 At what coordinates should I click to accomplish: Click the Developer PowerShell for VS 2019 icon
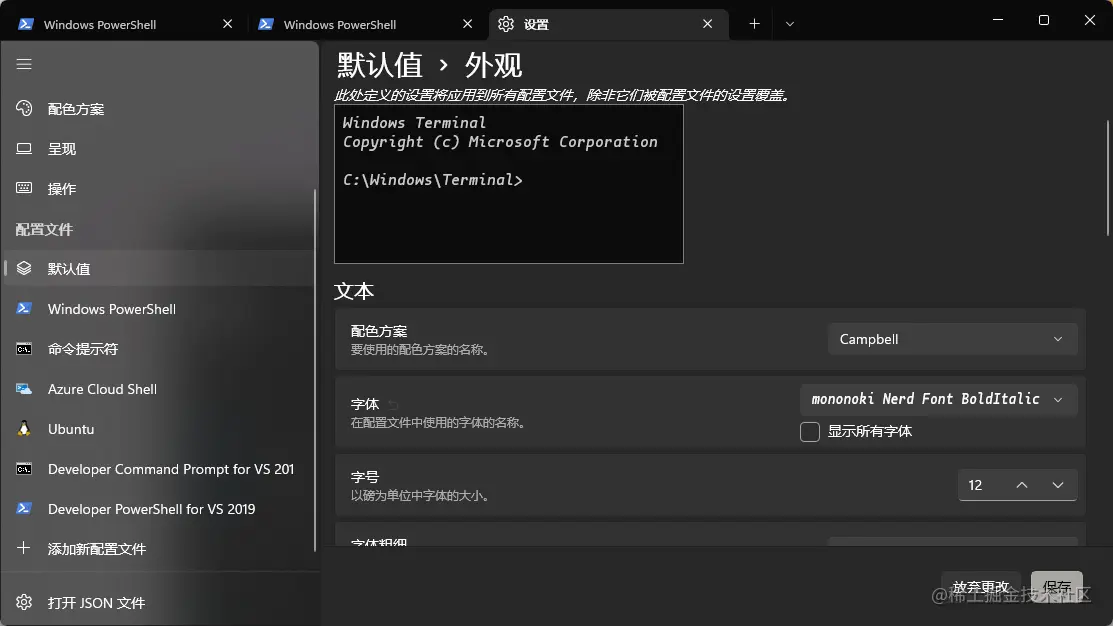tap(24, 508)
